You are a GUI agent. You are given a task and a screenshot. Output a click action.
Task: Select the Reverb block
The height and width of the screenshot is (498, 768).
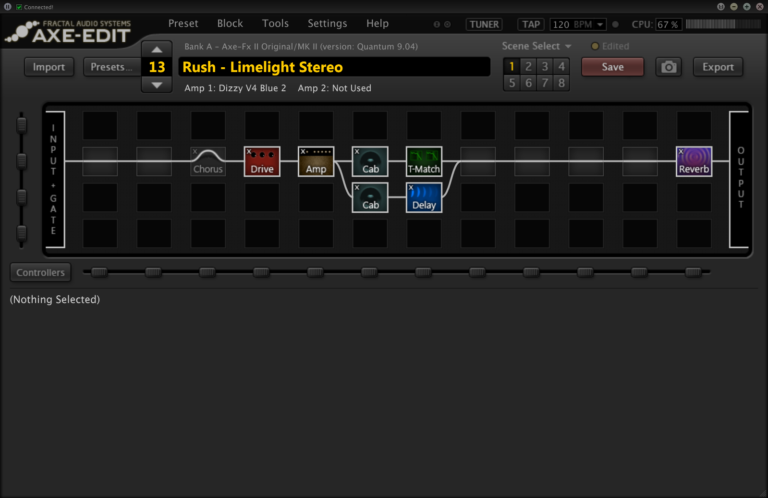694,162
